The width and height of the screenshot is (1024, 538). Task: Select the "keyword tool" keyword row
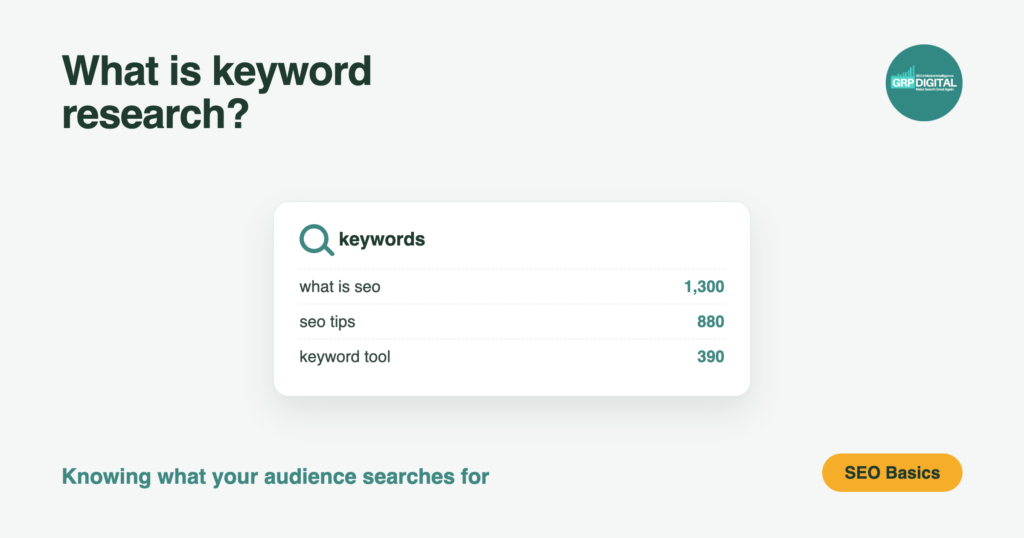511,357
